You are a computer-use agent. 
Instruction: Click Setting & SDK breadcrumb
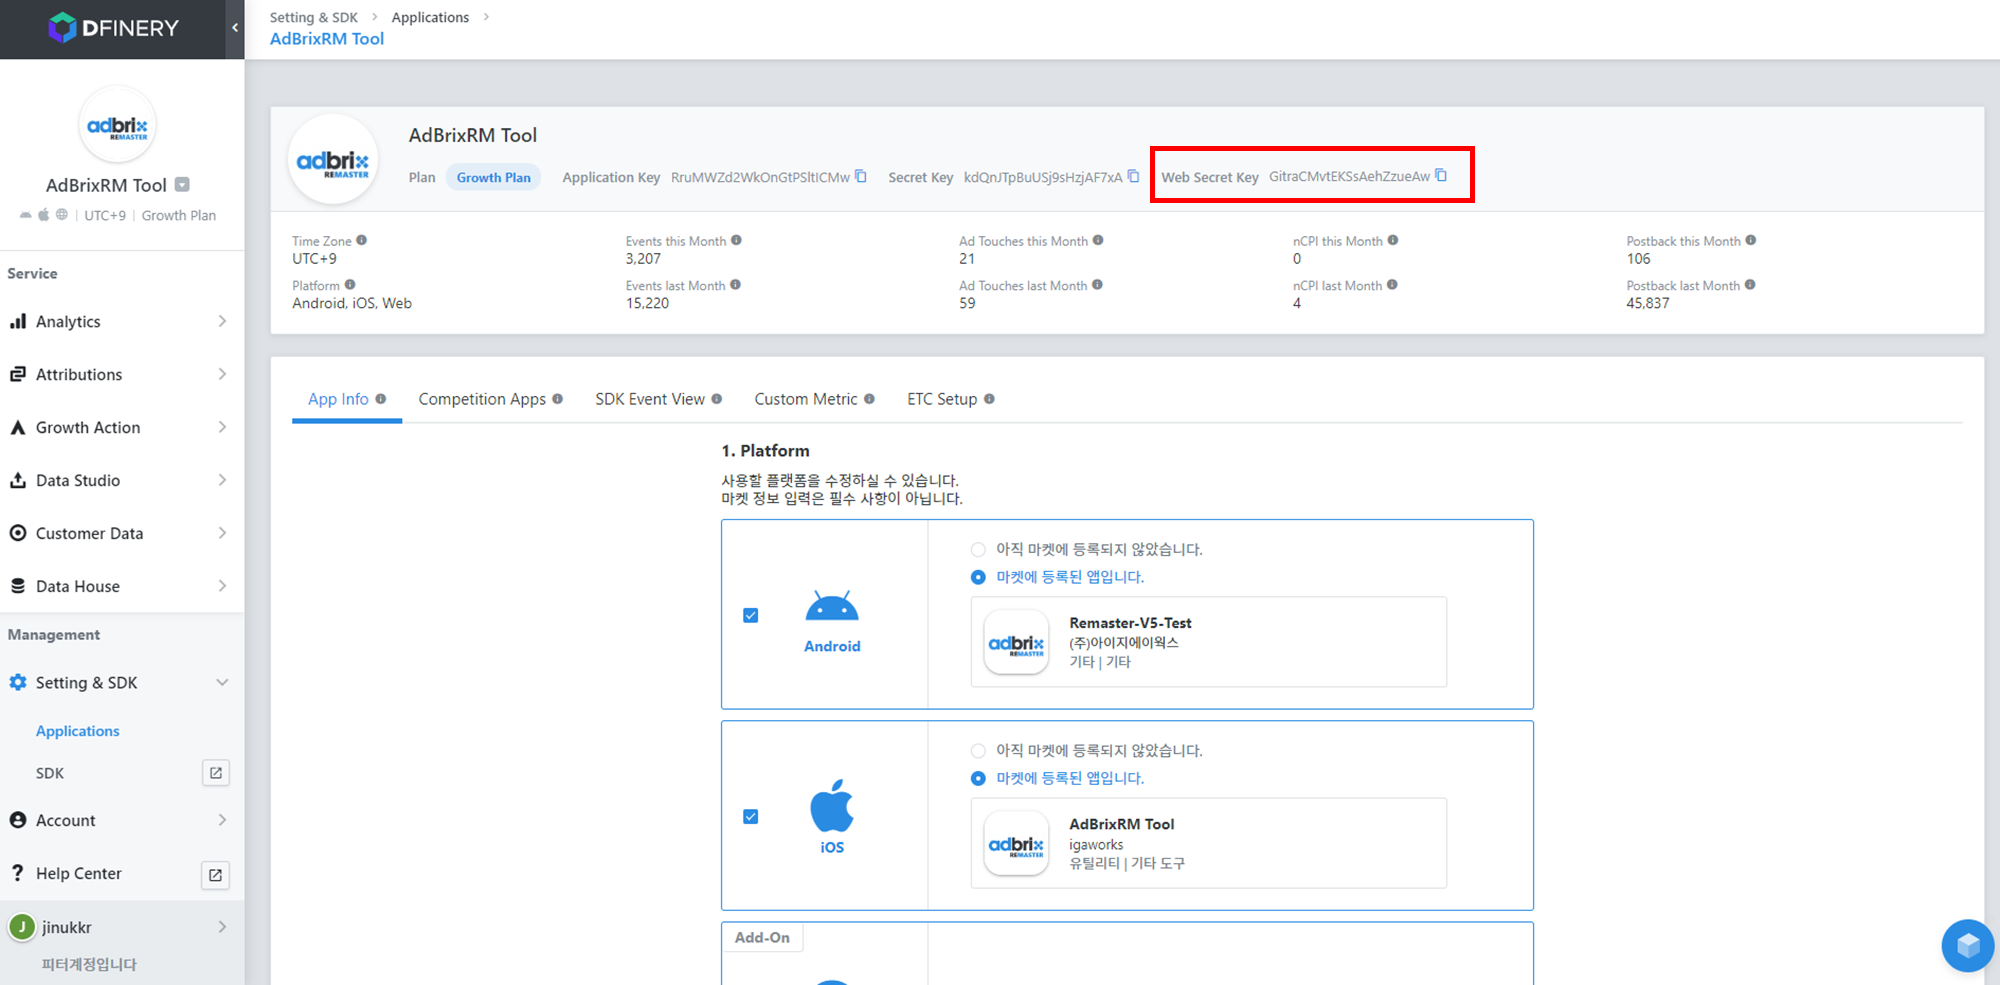(x=314, y=17)
